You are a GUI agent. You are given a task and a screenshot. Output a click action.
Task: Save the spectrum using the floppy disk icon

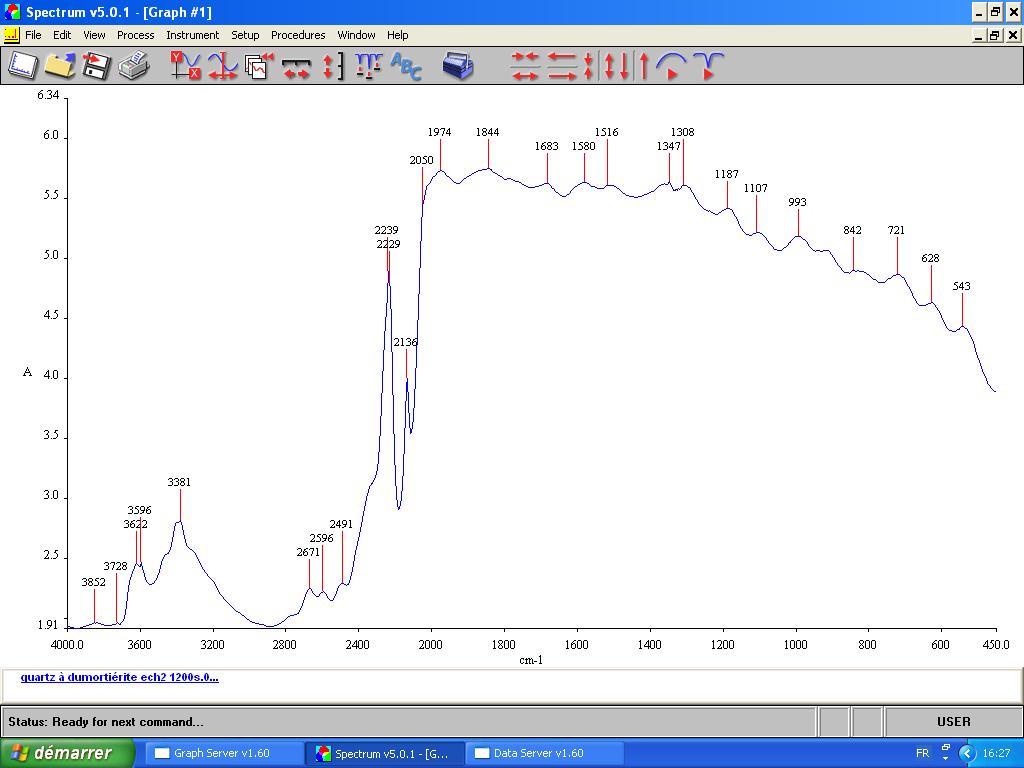96,67
